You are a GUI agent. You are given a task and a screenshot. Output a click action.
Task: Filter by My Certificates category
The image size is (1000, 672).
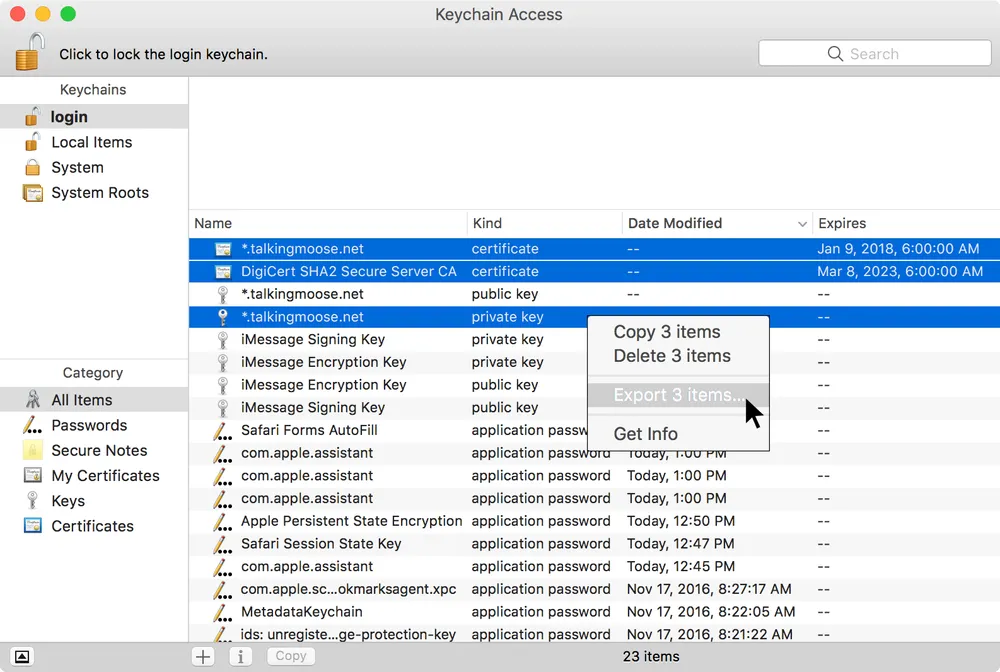click(x=94, y=476)
